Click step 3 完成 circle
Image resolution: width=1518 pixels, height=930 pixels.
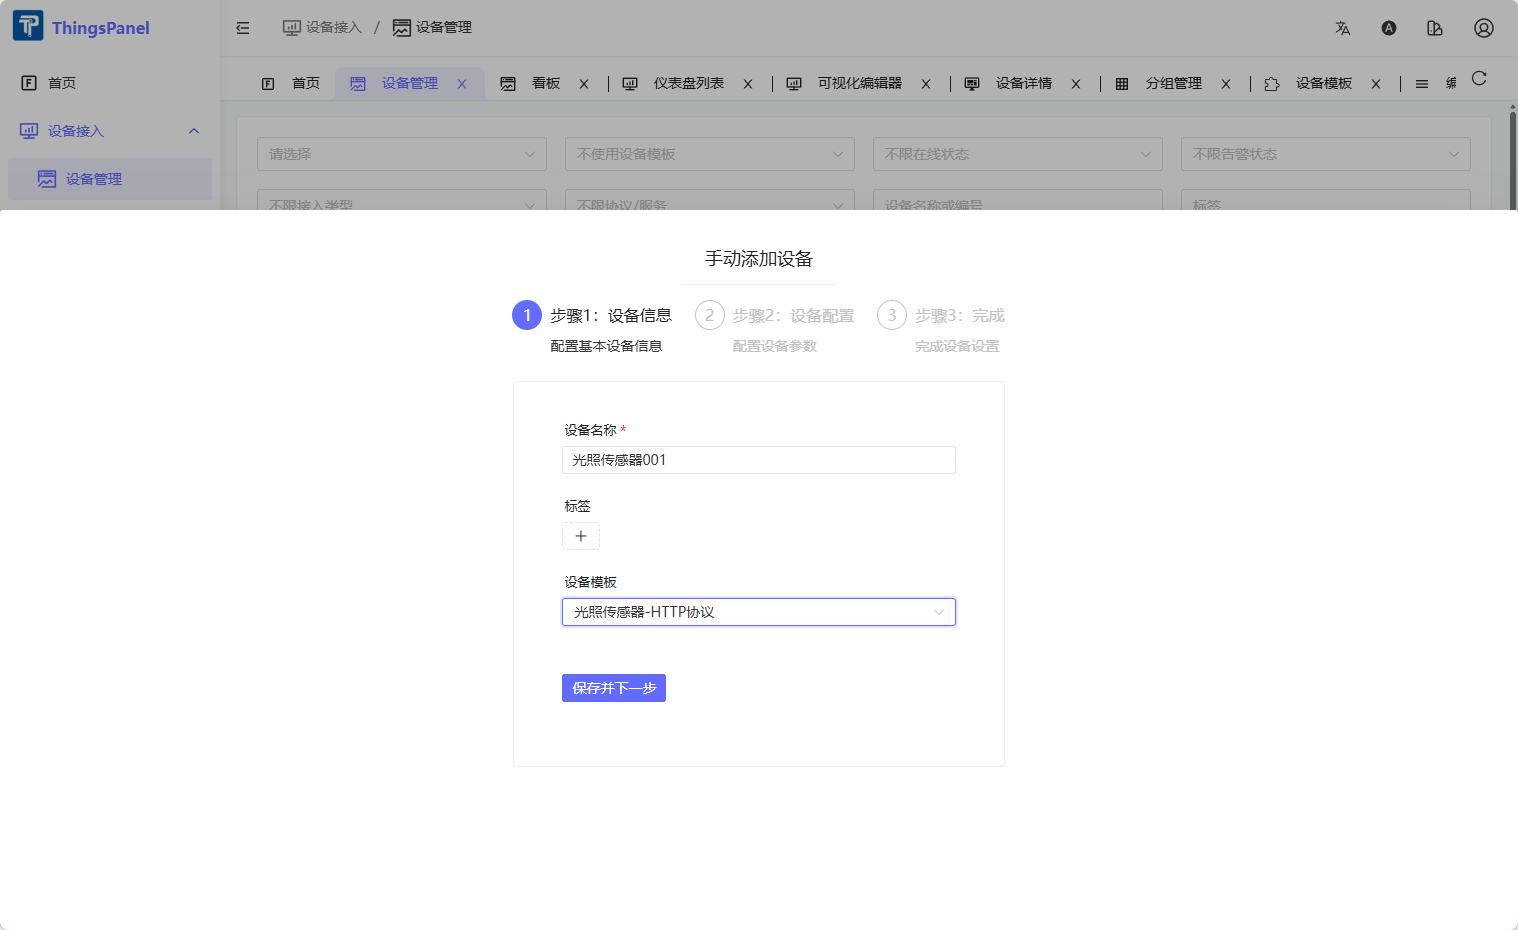(x=892, y=315)
